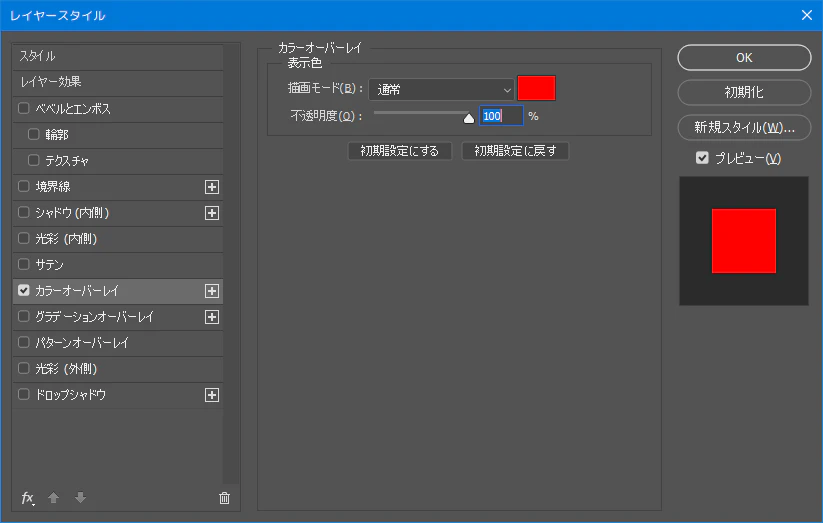
Task: Move effect down with the down-arrow icon
Action: [x=80, y=498]
